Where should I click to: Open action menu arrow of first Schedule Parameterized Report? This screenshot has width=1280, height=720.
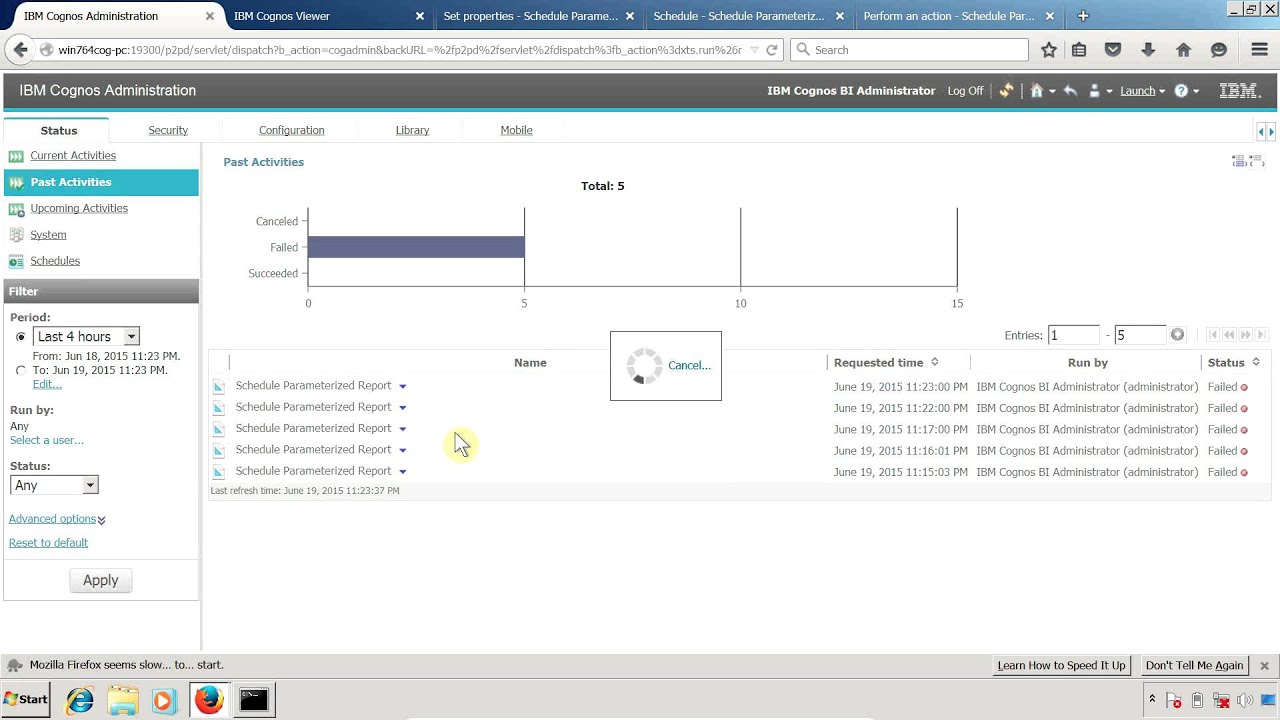403,386
